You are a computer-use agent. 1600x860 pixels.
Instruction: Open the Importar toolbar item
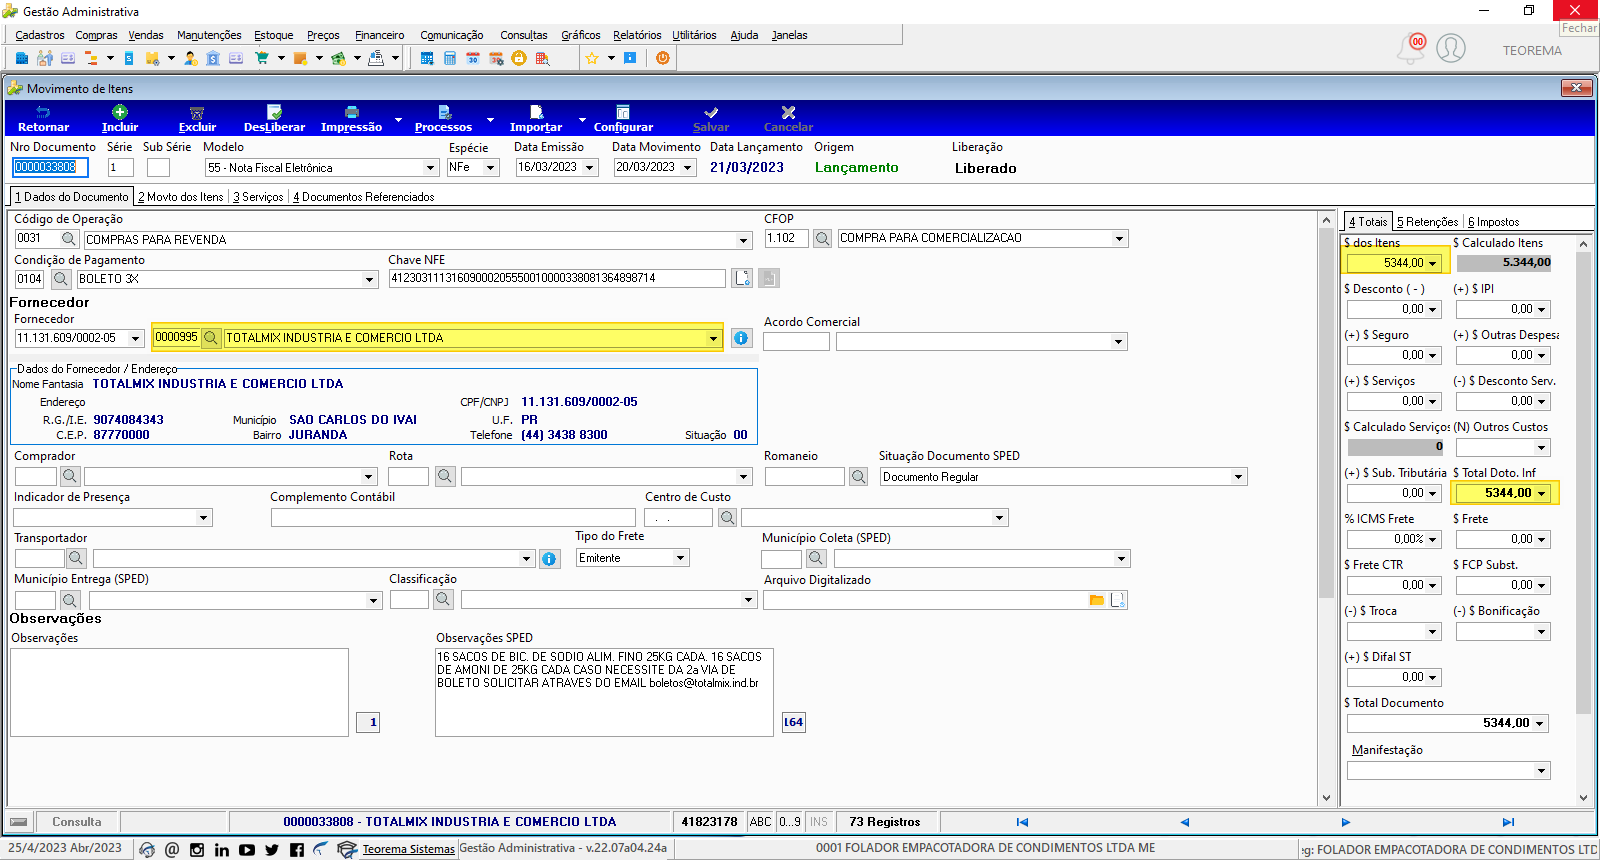tap(536, 119)
